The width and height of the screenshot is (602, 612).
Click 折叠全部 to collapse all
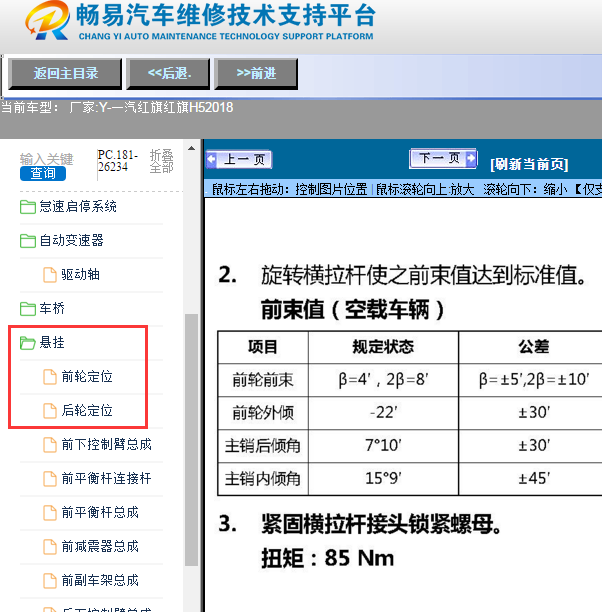[x=161, y=161]
